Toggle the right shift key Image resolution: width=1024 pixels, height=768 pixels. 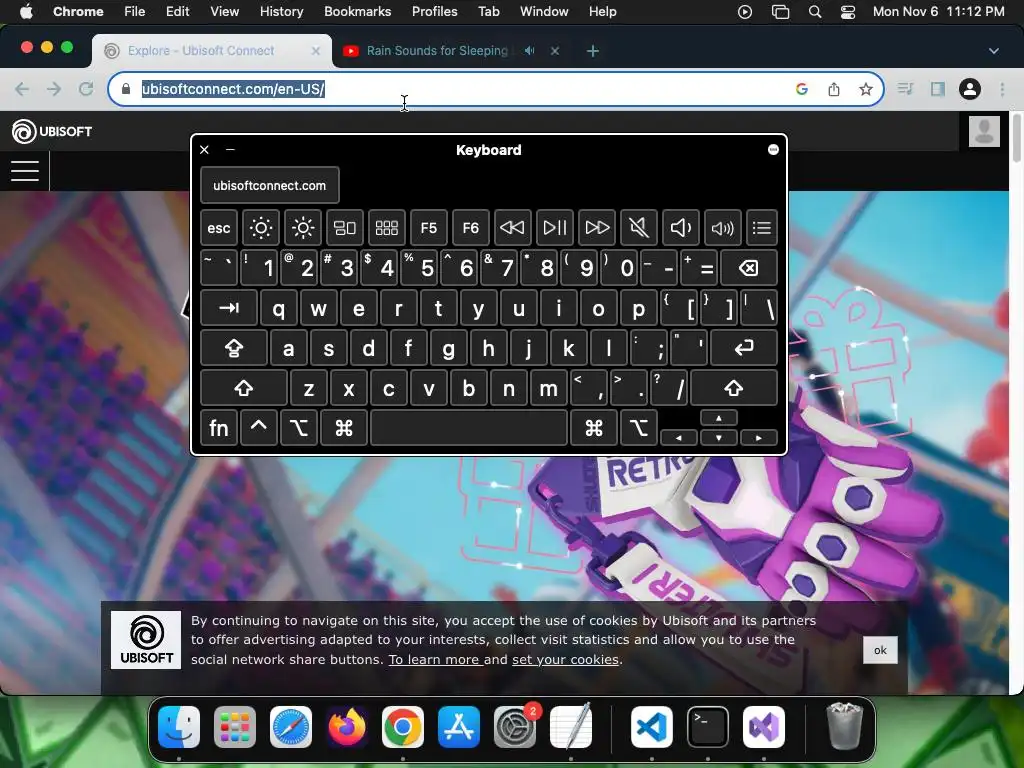pyautogui.click(x=733, y=388)
